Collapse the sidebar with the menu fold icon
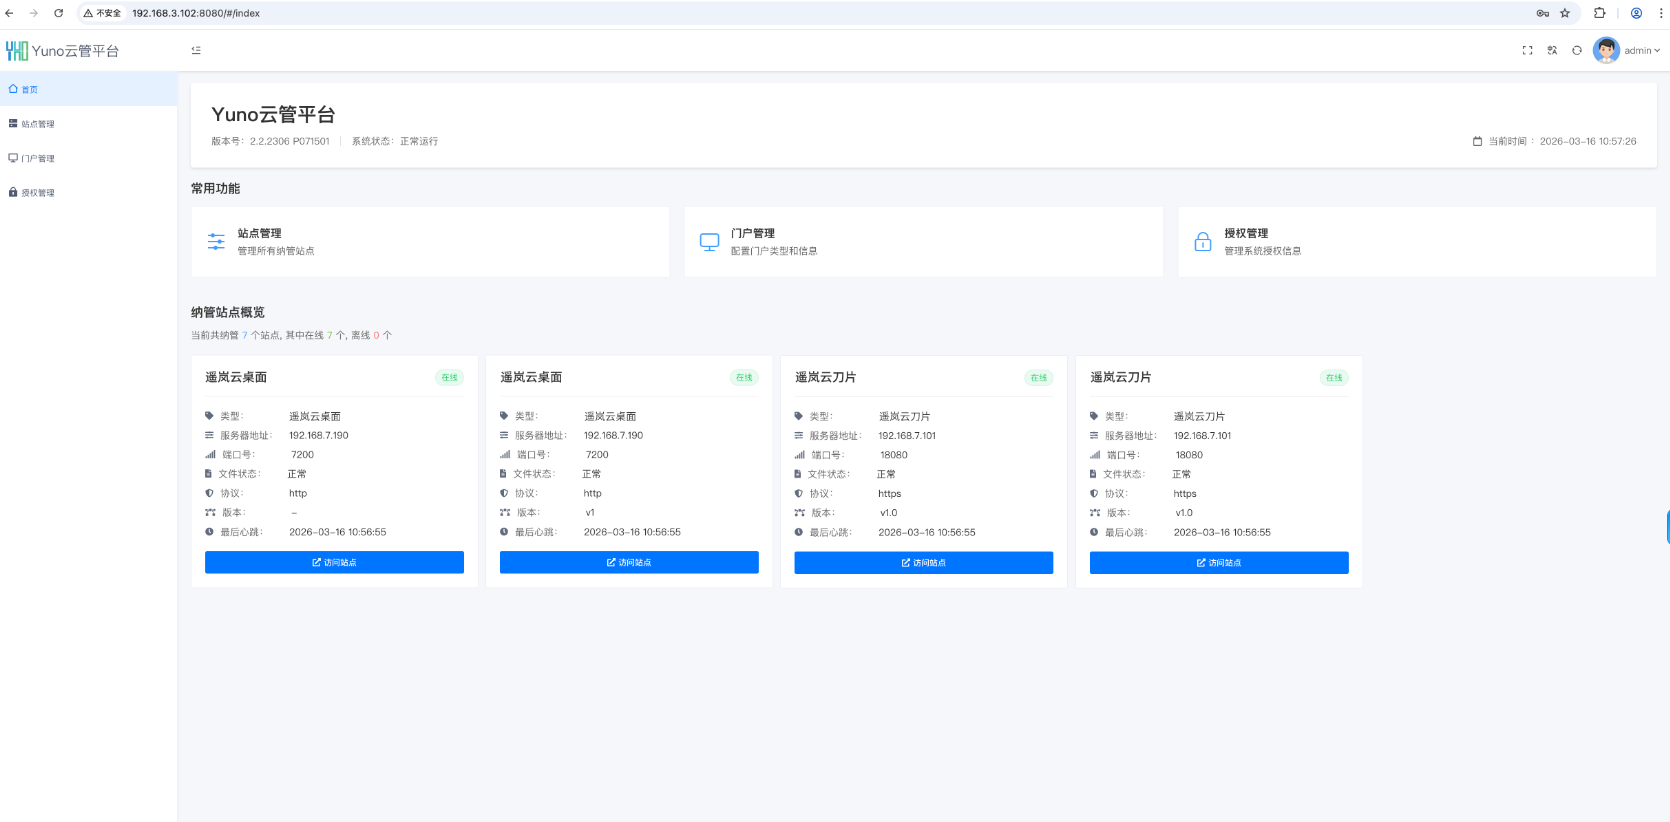The image size is (1670, 822). 196,50
